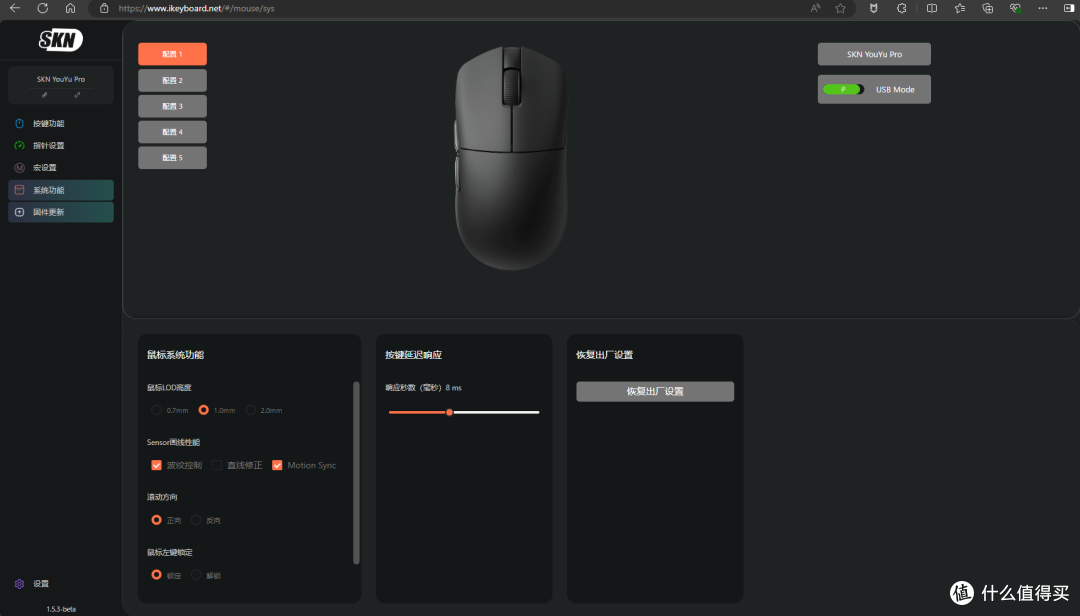
Task: Open browser home page
Action: (70, 8)
